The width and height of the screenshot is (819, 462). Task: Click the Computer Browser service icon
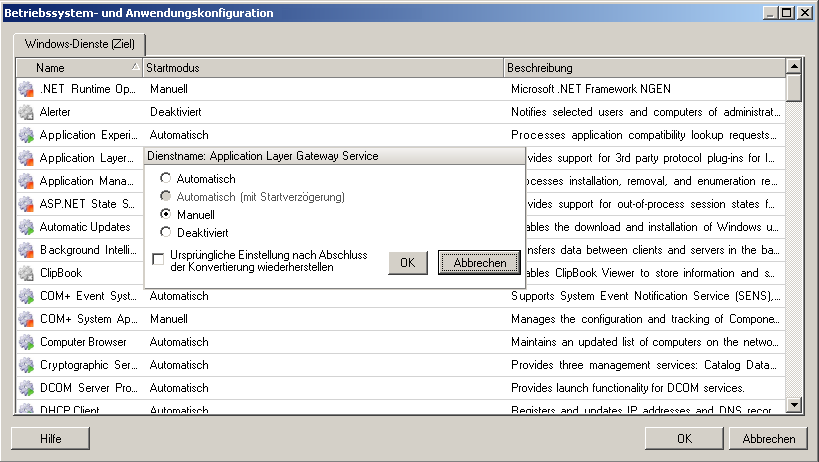[x=26, y=342]
